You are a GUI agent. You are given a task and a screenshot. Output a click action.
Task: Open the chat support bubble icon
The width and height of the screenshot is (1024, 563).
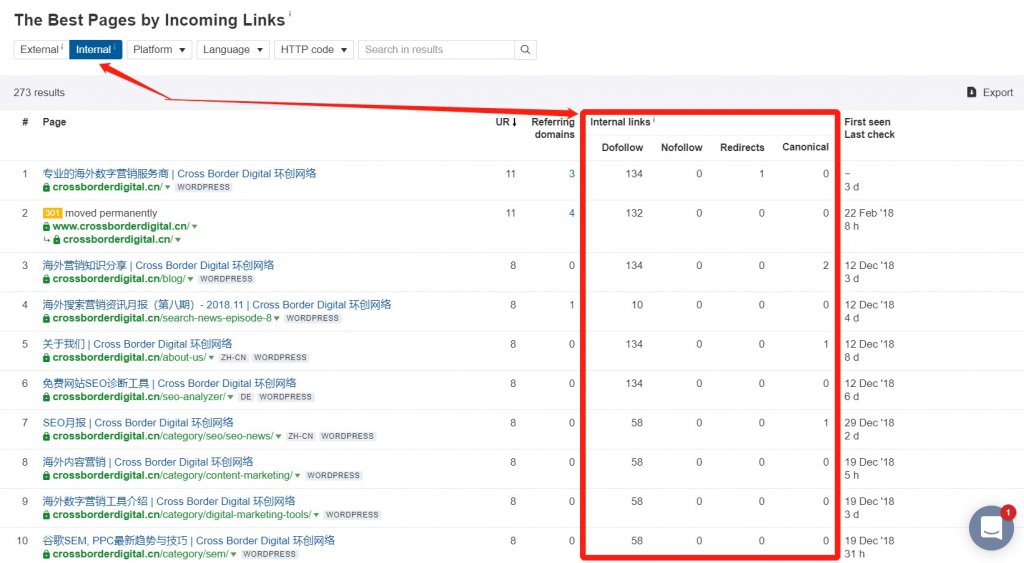pyautogui.click(x=991, y=528)
